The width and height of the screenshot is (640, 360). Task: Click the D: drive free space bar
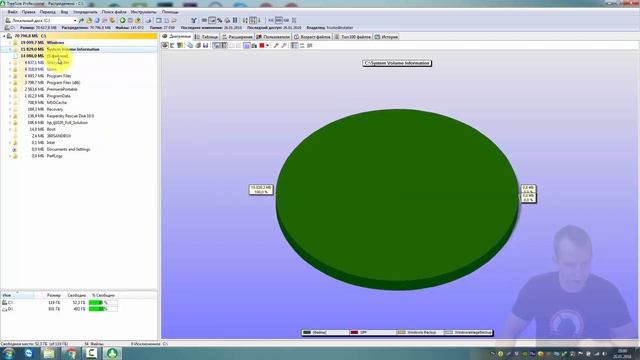pos(103,309)
